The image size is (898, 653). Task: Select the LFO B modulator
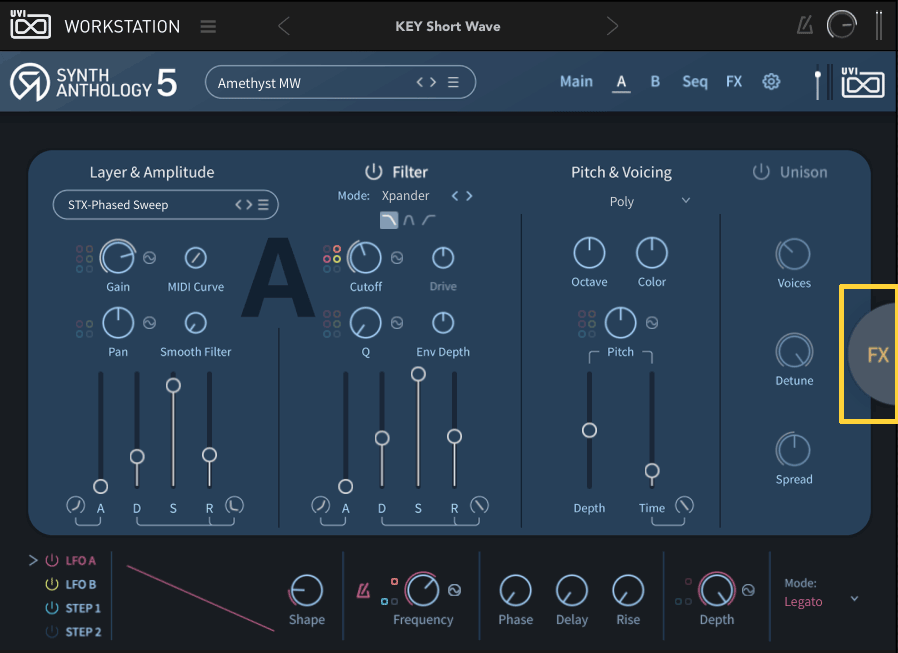pos(81,584)
